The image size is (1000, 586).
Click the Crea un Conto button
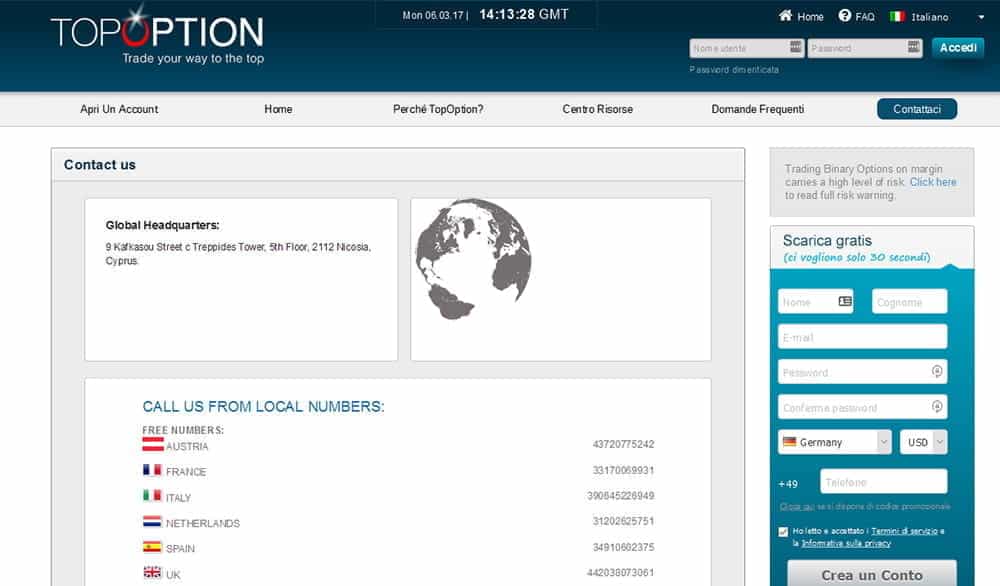point(871,575)
